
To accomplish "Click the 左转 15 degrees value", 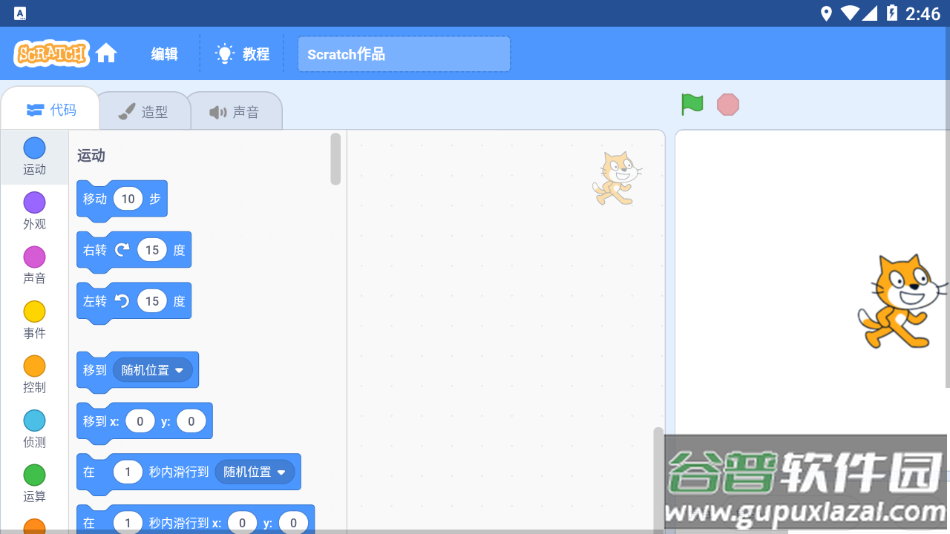I will [152, 301].
